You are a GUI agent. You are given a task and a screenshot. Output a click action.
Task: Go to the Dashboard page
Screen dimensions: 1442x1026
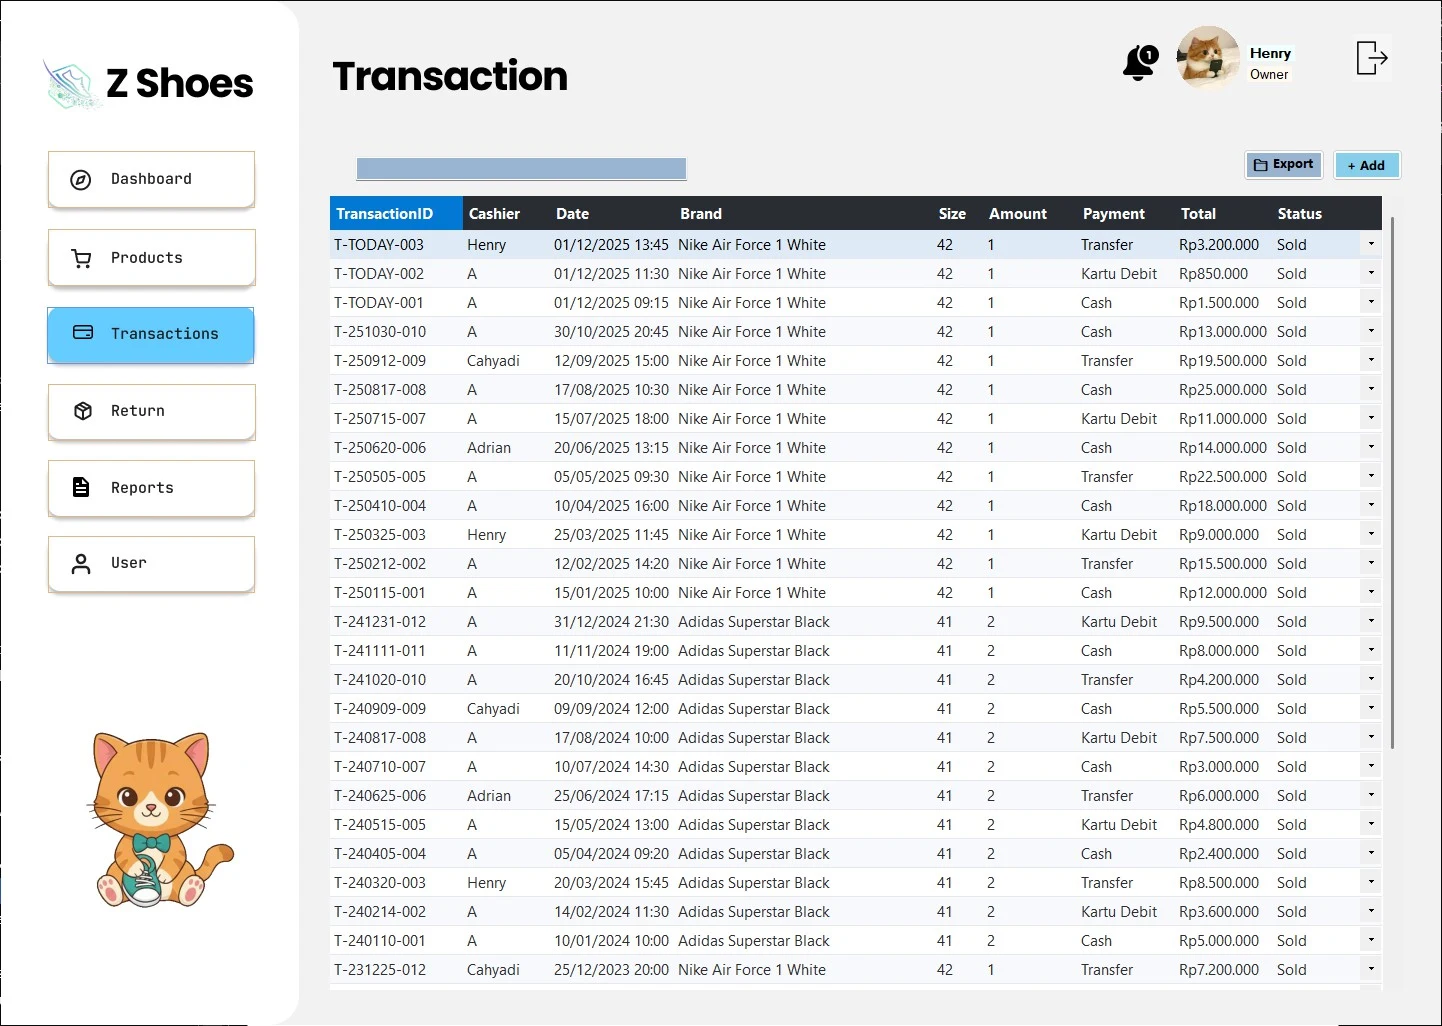151,179
